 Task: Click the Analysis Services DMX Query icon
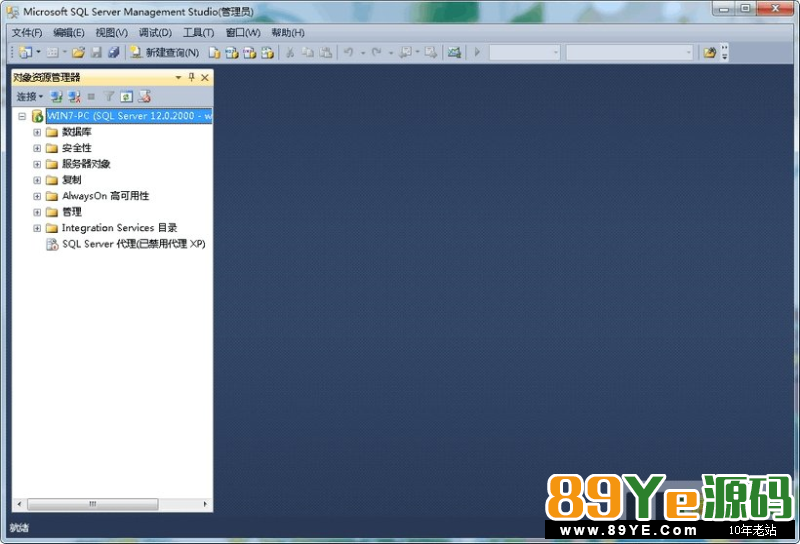(249, 53)
